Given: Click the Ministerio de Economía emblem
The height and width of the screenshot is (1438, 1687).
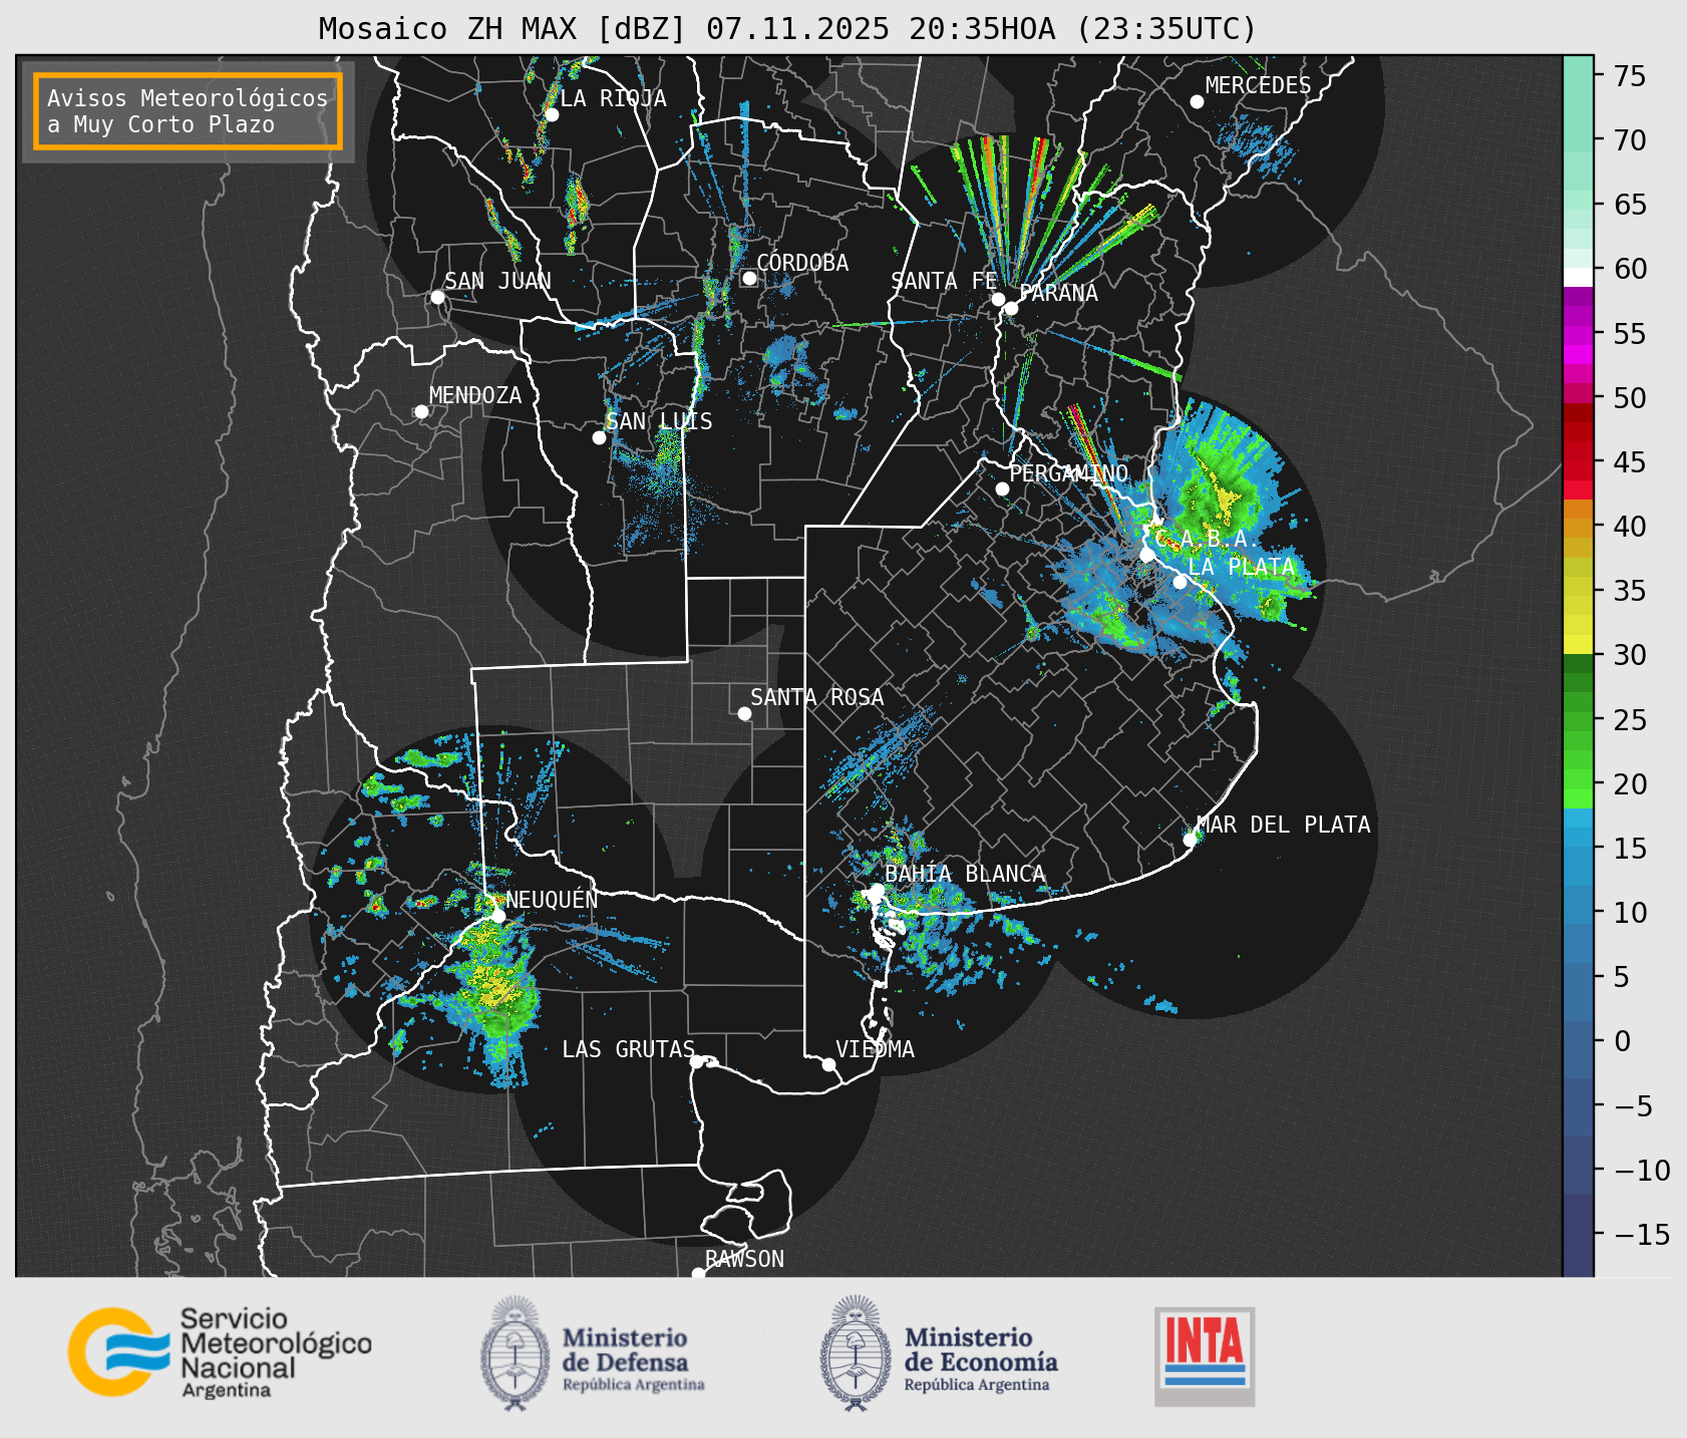Looking at the screenshot, I should (x=855, y=1353).
